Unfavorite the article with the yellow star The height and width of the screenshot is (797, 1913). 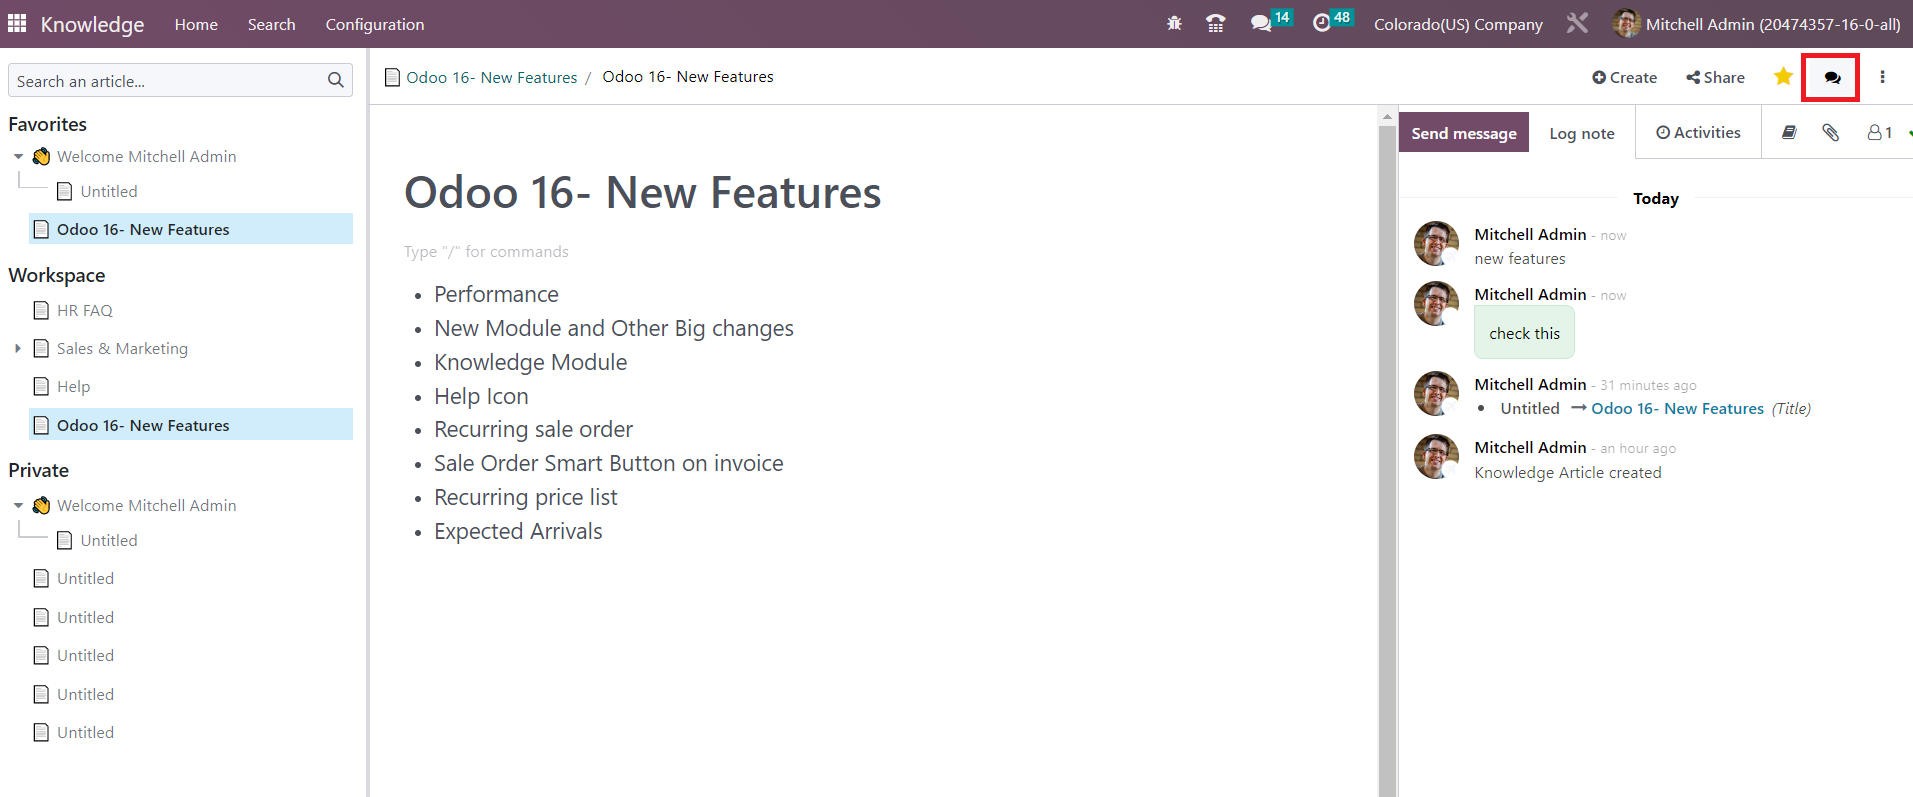pyautogui.click(x=1783, y=77)
